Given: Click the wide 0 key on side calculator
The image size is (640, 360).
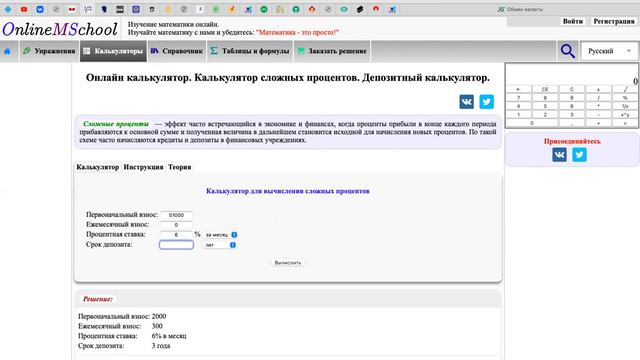Looking at the screenshot, I should click(532, 123).
